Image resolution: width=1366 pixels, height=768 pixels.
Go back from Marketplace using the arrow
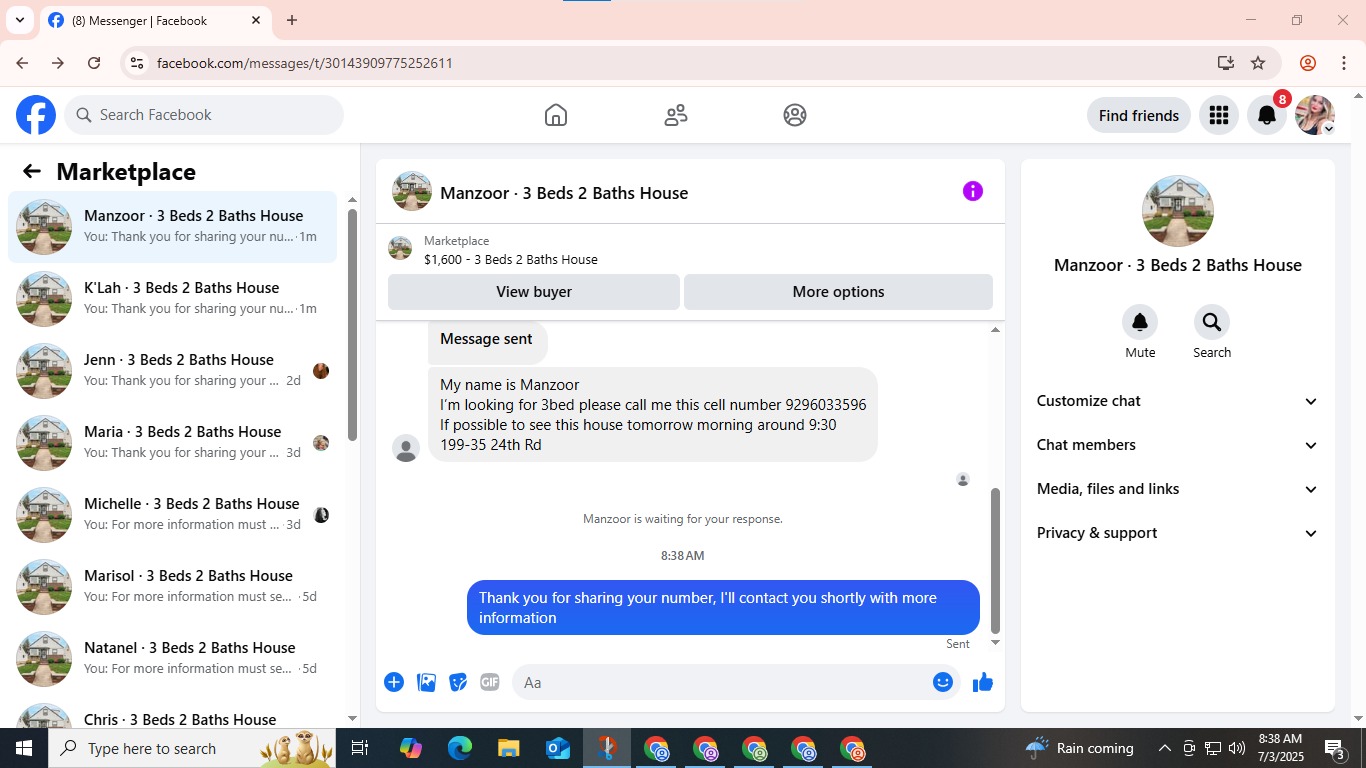pos(32,171)
